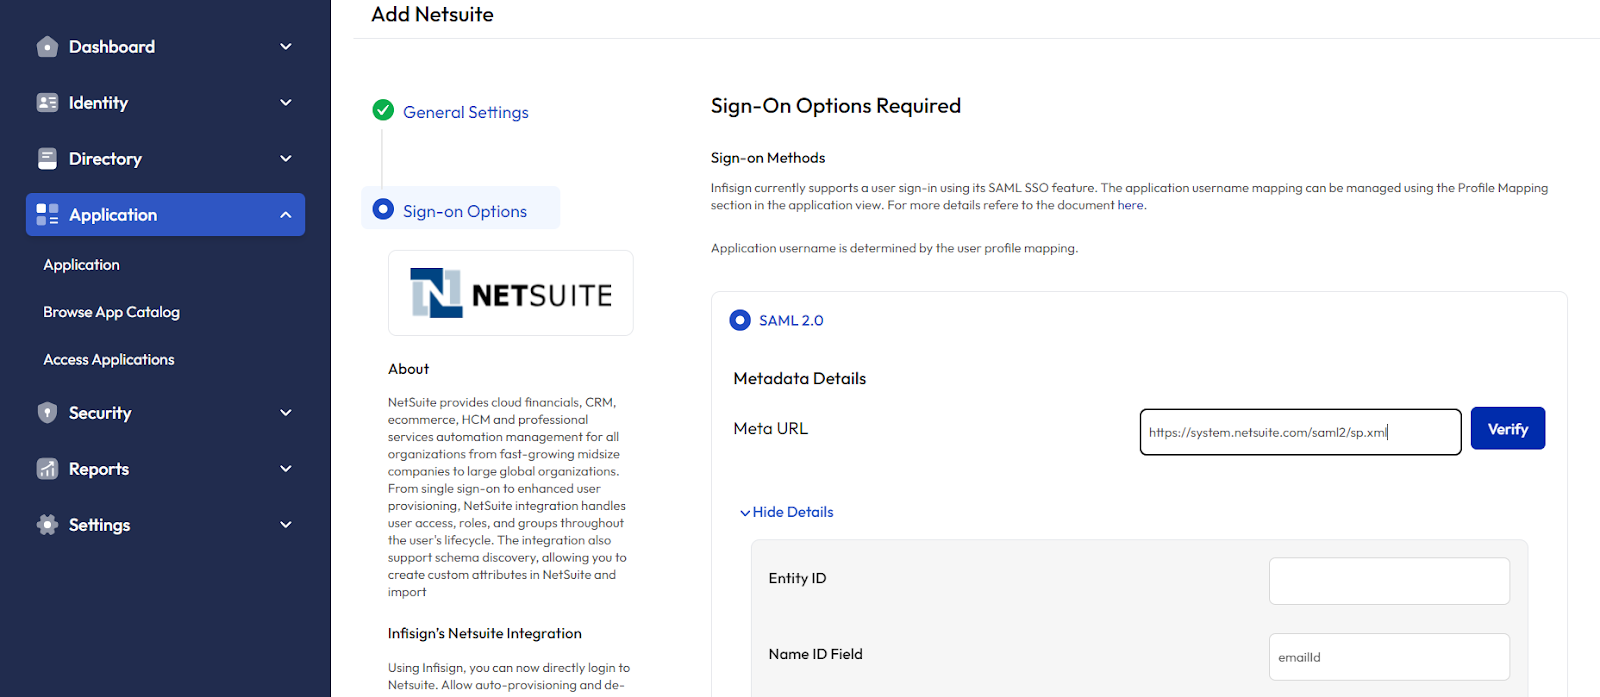Select the Sign-on Options step indicator
The image size is (1600, 697).
383,209
